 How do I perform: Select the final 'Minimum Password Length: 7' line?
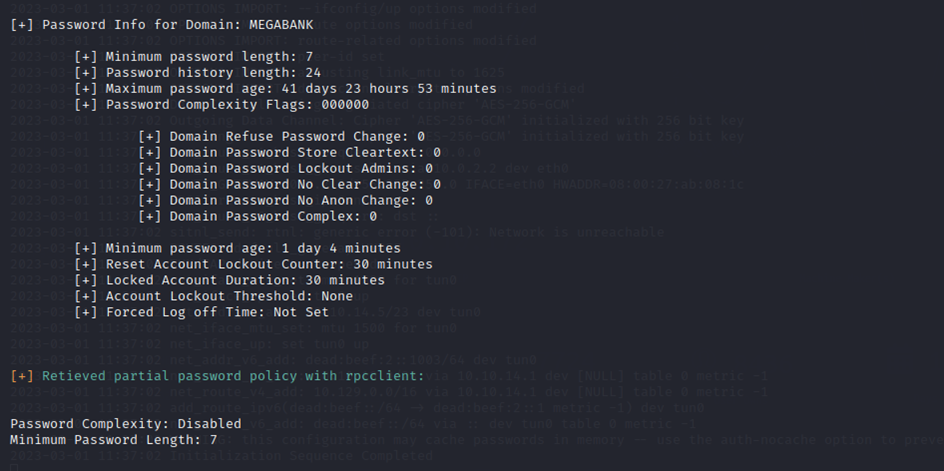pyautogui.click(x=113, y=440)
